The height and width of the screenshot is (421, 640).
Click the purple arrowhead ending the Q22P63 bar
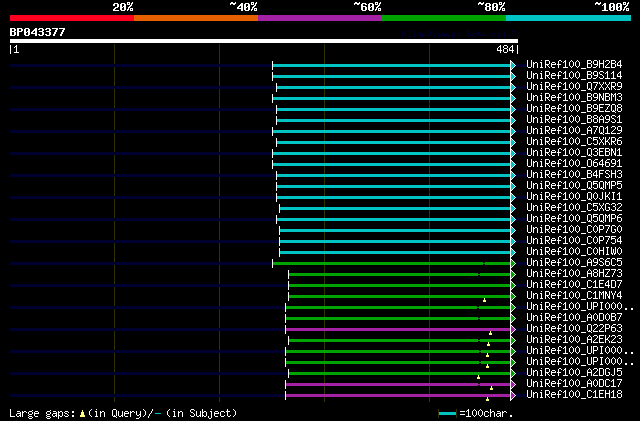[513, 330]
